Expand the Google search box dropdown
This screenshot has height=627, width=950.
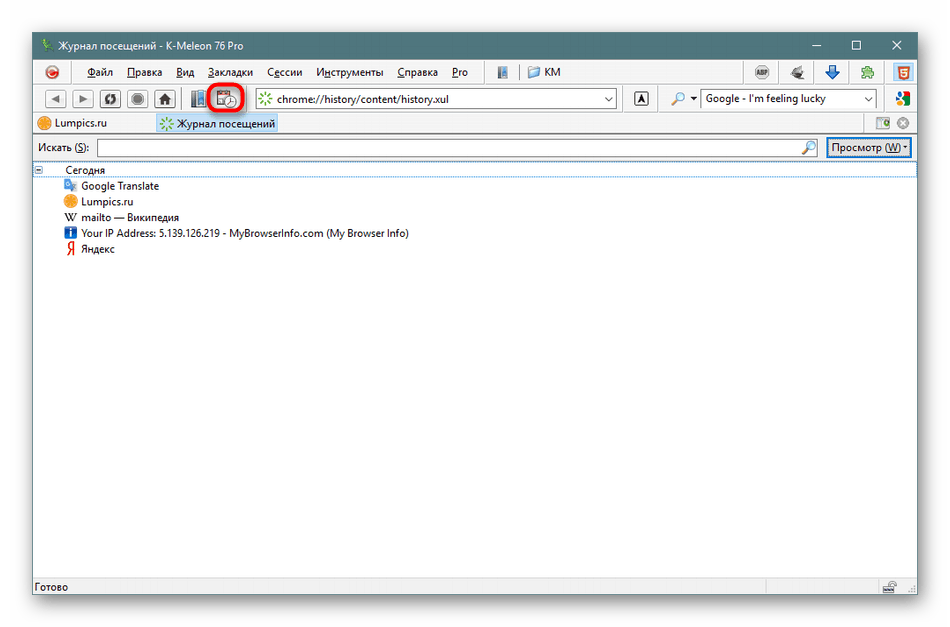pyautogui.click(x=868, y=99)
